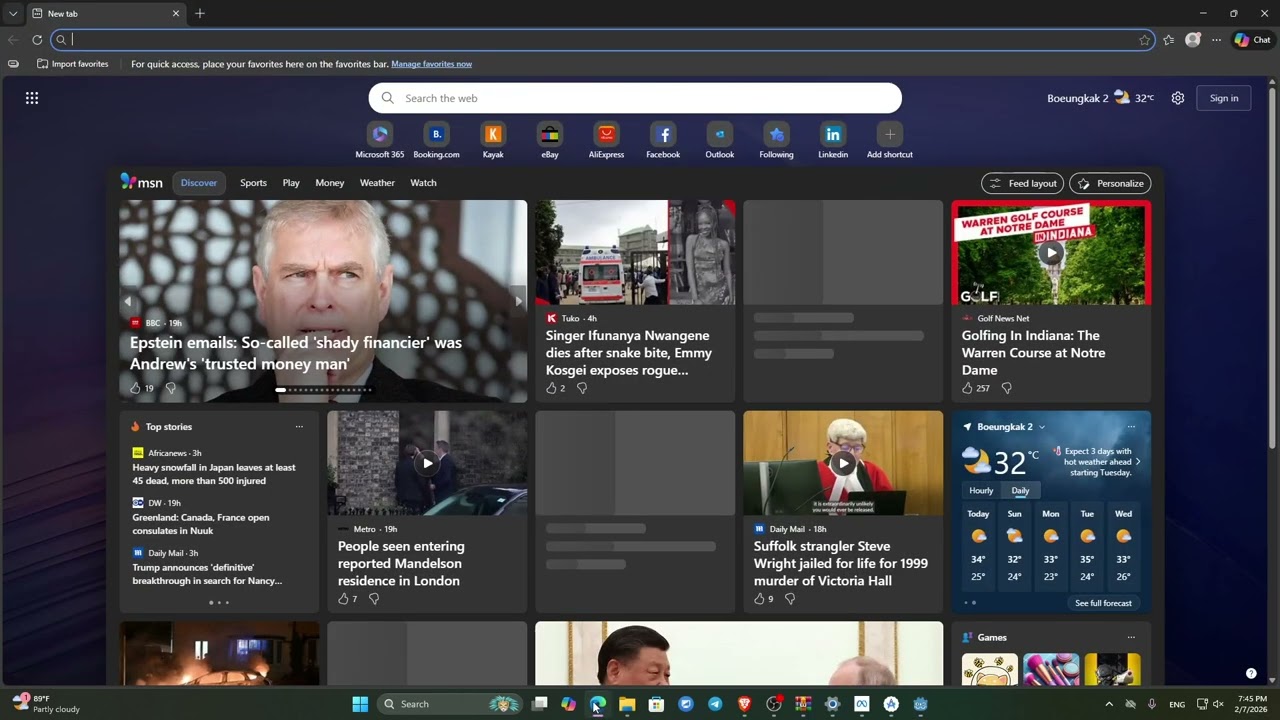Show hidden system tray icons
The width and height of the screenshot is (1280, 720).
[1108, 704]
